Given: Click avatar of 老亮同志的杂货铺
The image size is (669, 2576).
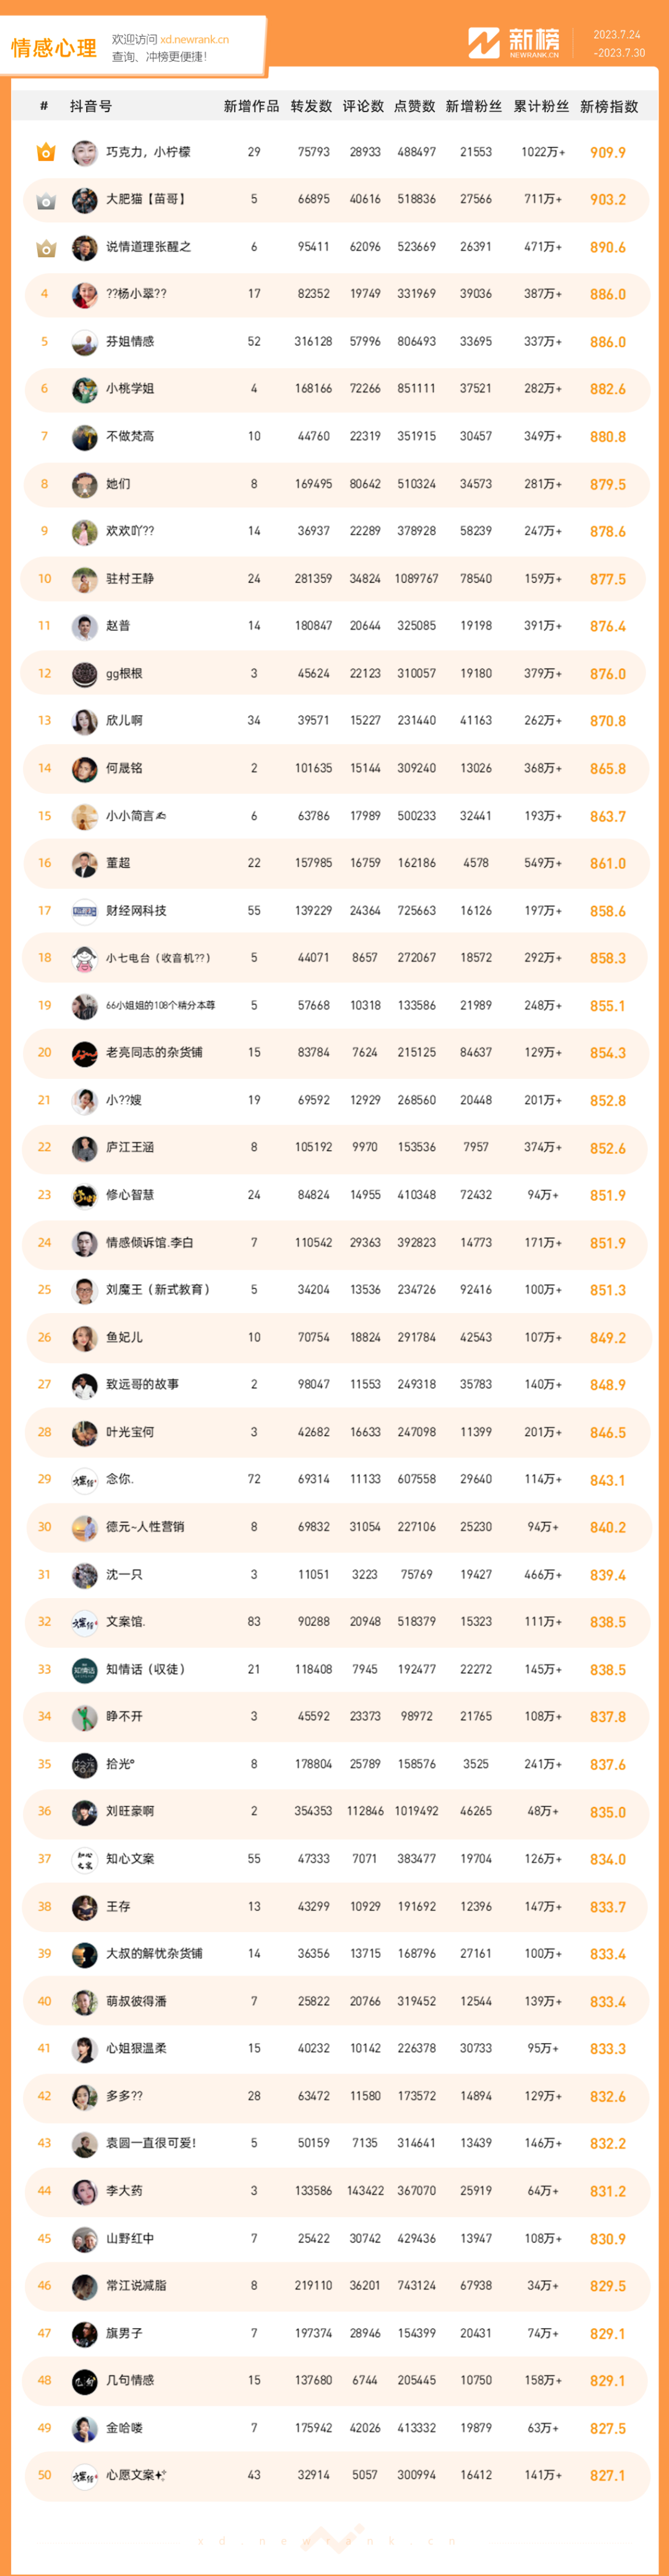Looking at the screenshot, I should click(x=84, y=1053).
